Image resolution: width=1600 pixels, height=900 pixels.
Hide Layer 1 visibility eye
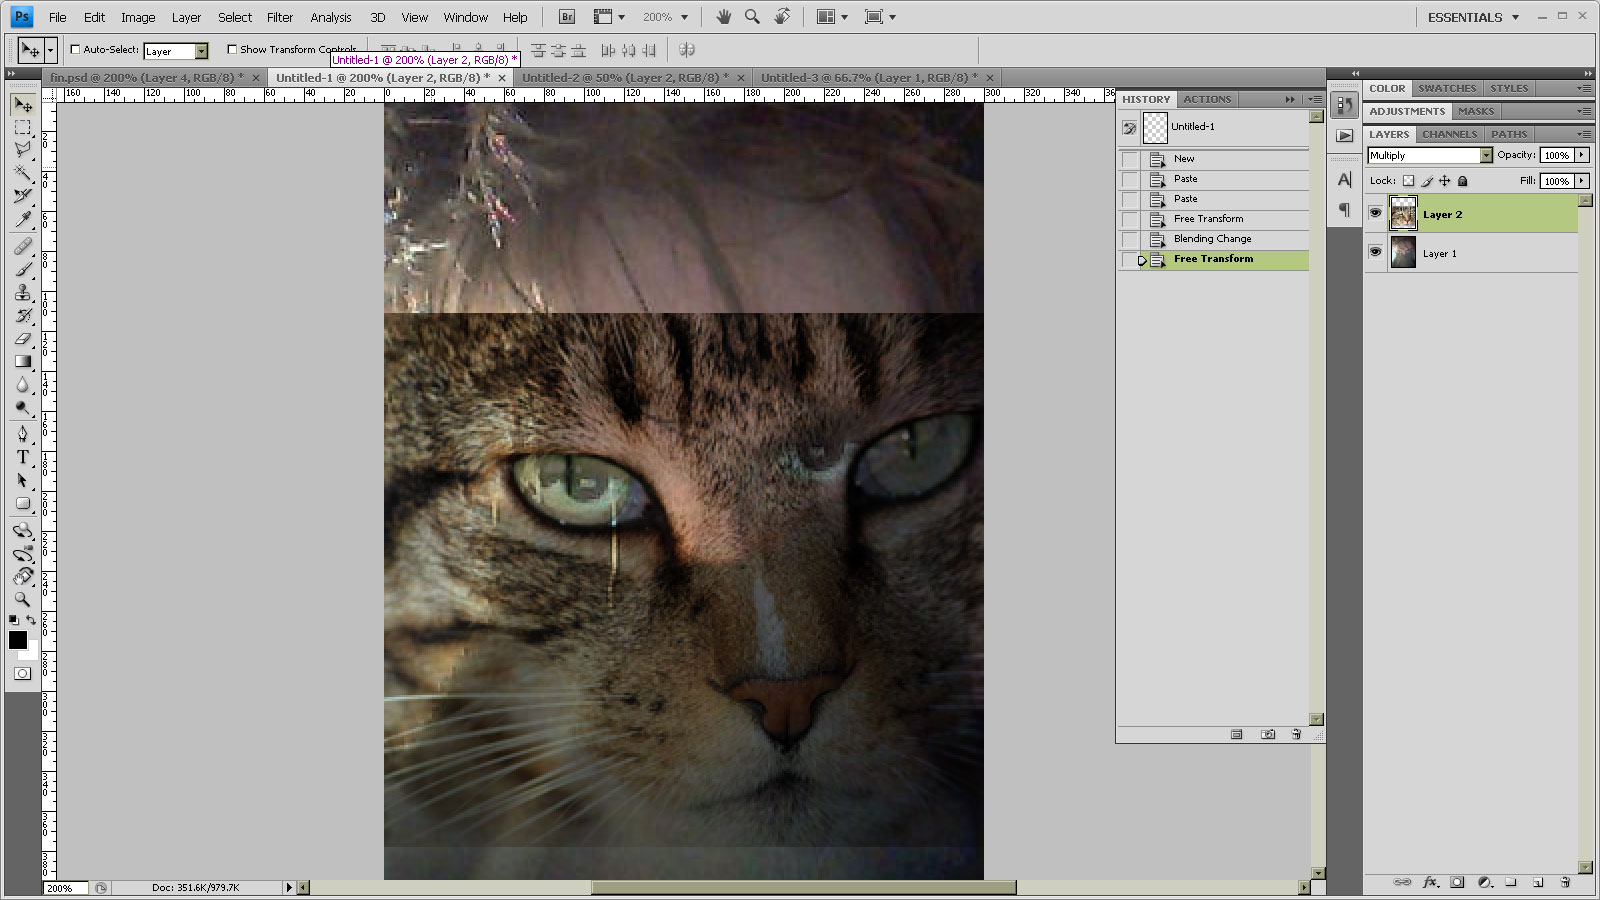pos(1376,252)
